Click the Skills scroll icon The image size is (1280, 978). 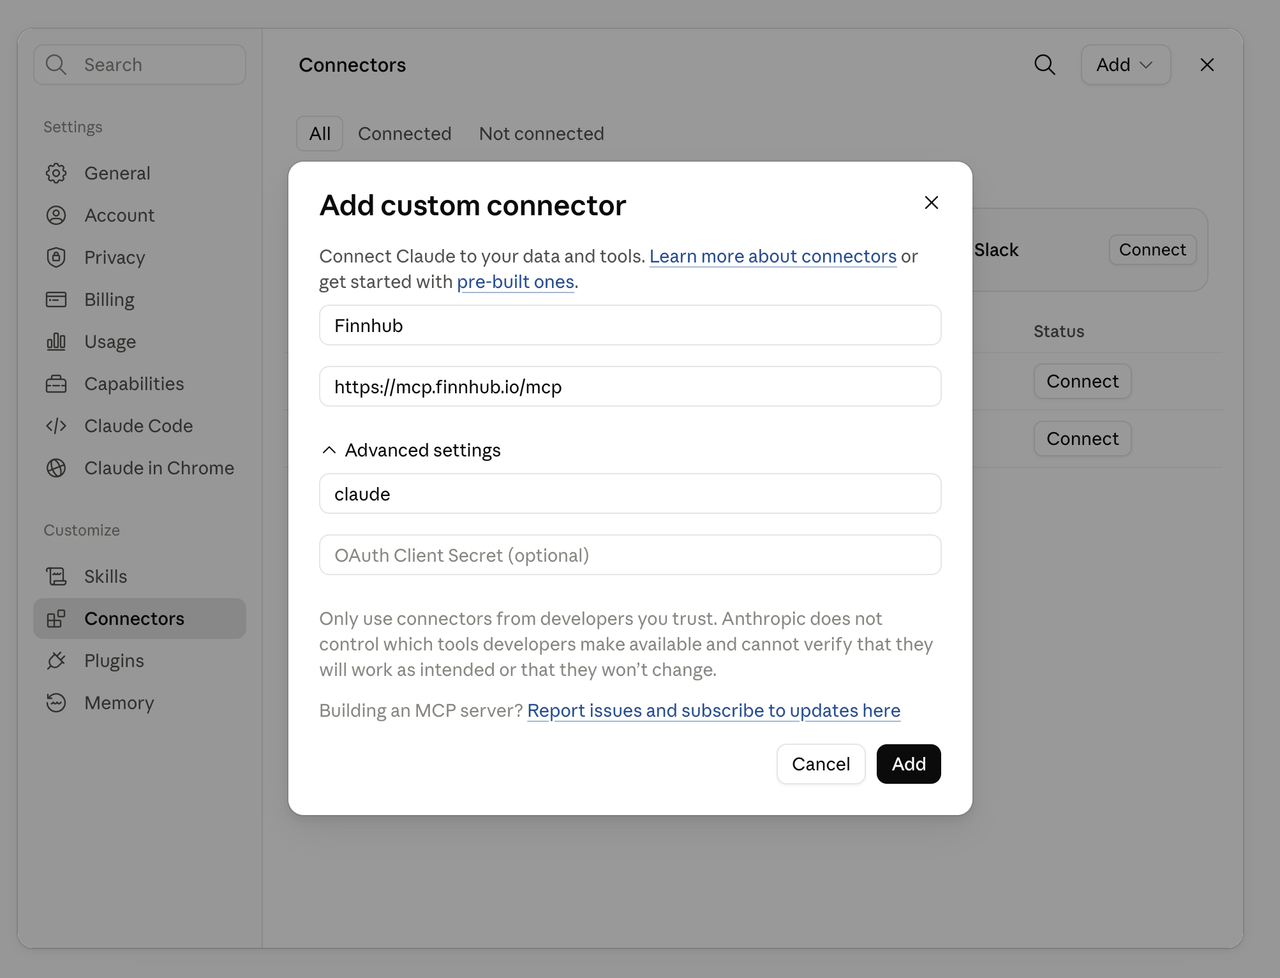(x=56, y=576)
